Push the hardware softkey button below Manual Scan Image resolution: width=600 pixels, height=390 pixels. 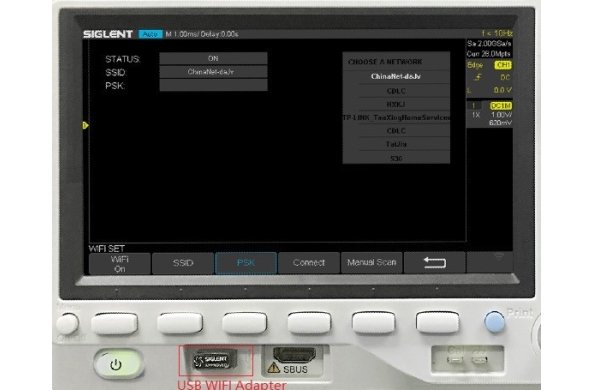[374, 323]
